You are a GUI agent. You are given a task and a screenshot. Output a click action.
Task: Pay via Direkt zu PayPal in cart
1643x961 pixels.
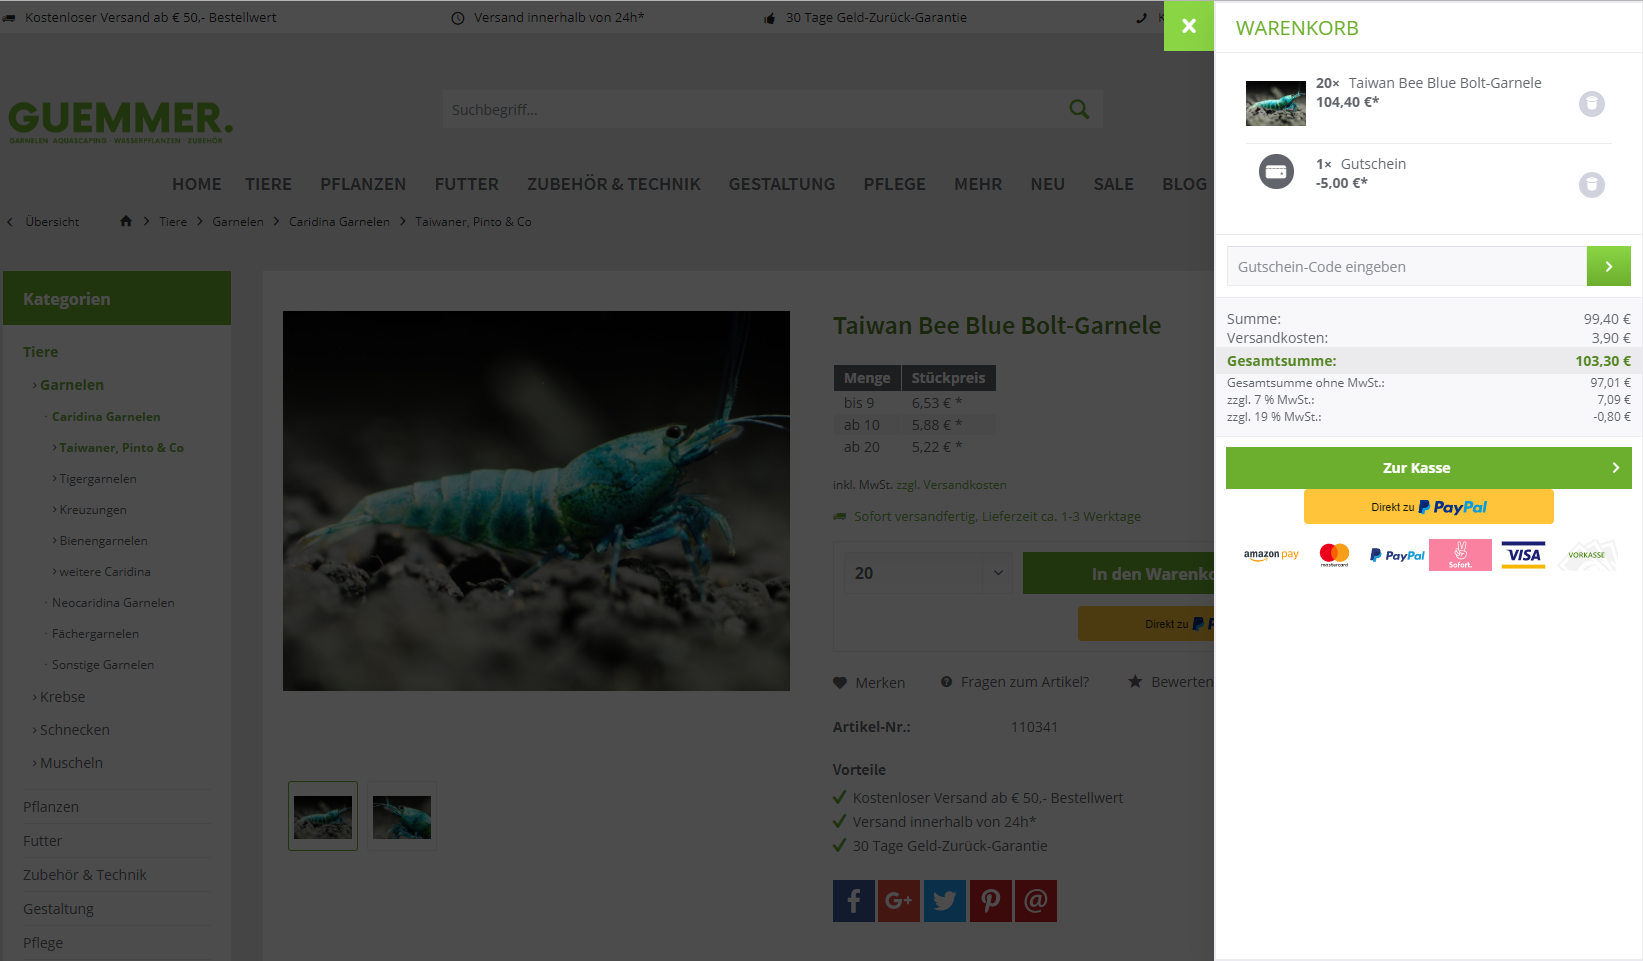click(x=1429, y=507)
